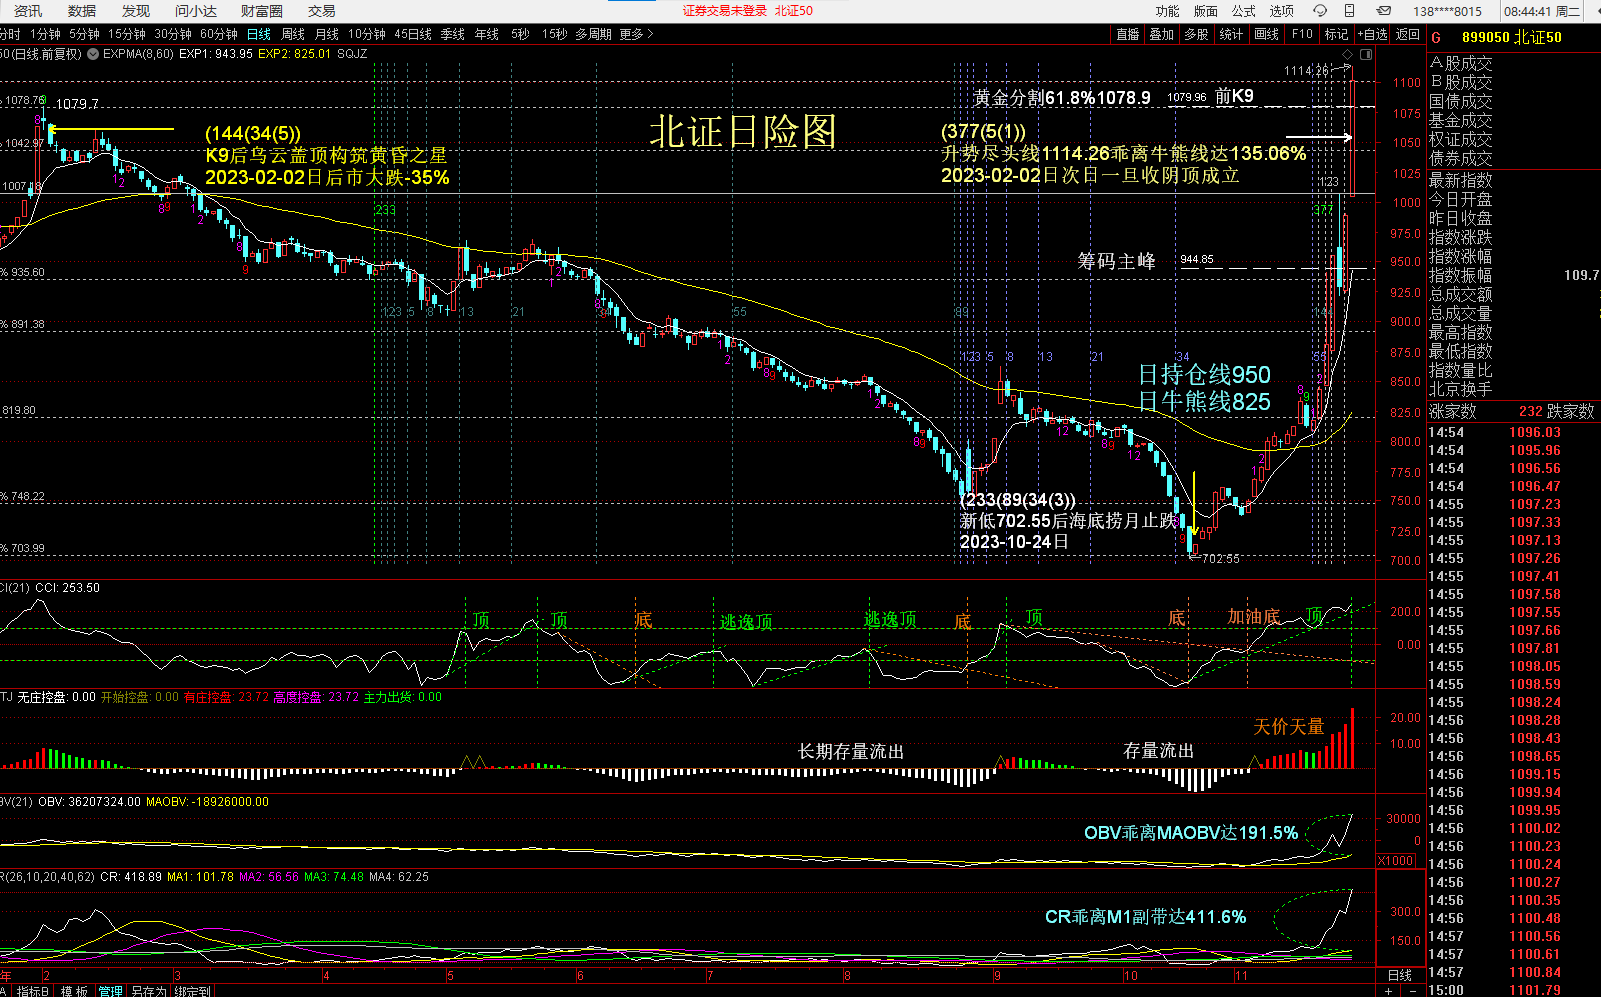
Task: Switch to 15秒 period
Action: [554, 34]
